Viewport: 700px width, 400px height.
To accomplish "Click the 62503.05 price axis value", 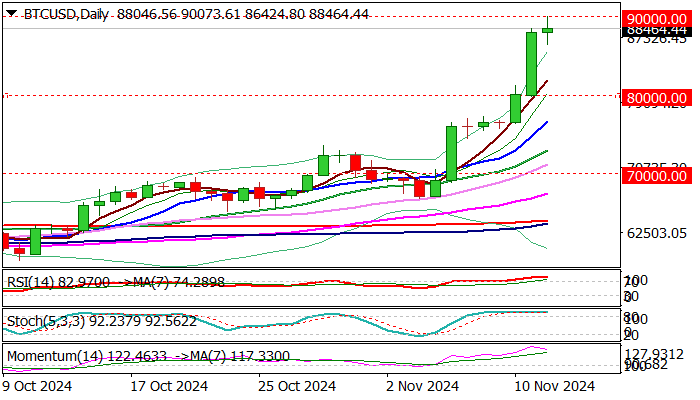I will point(657,233).
